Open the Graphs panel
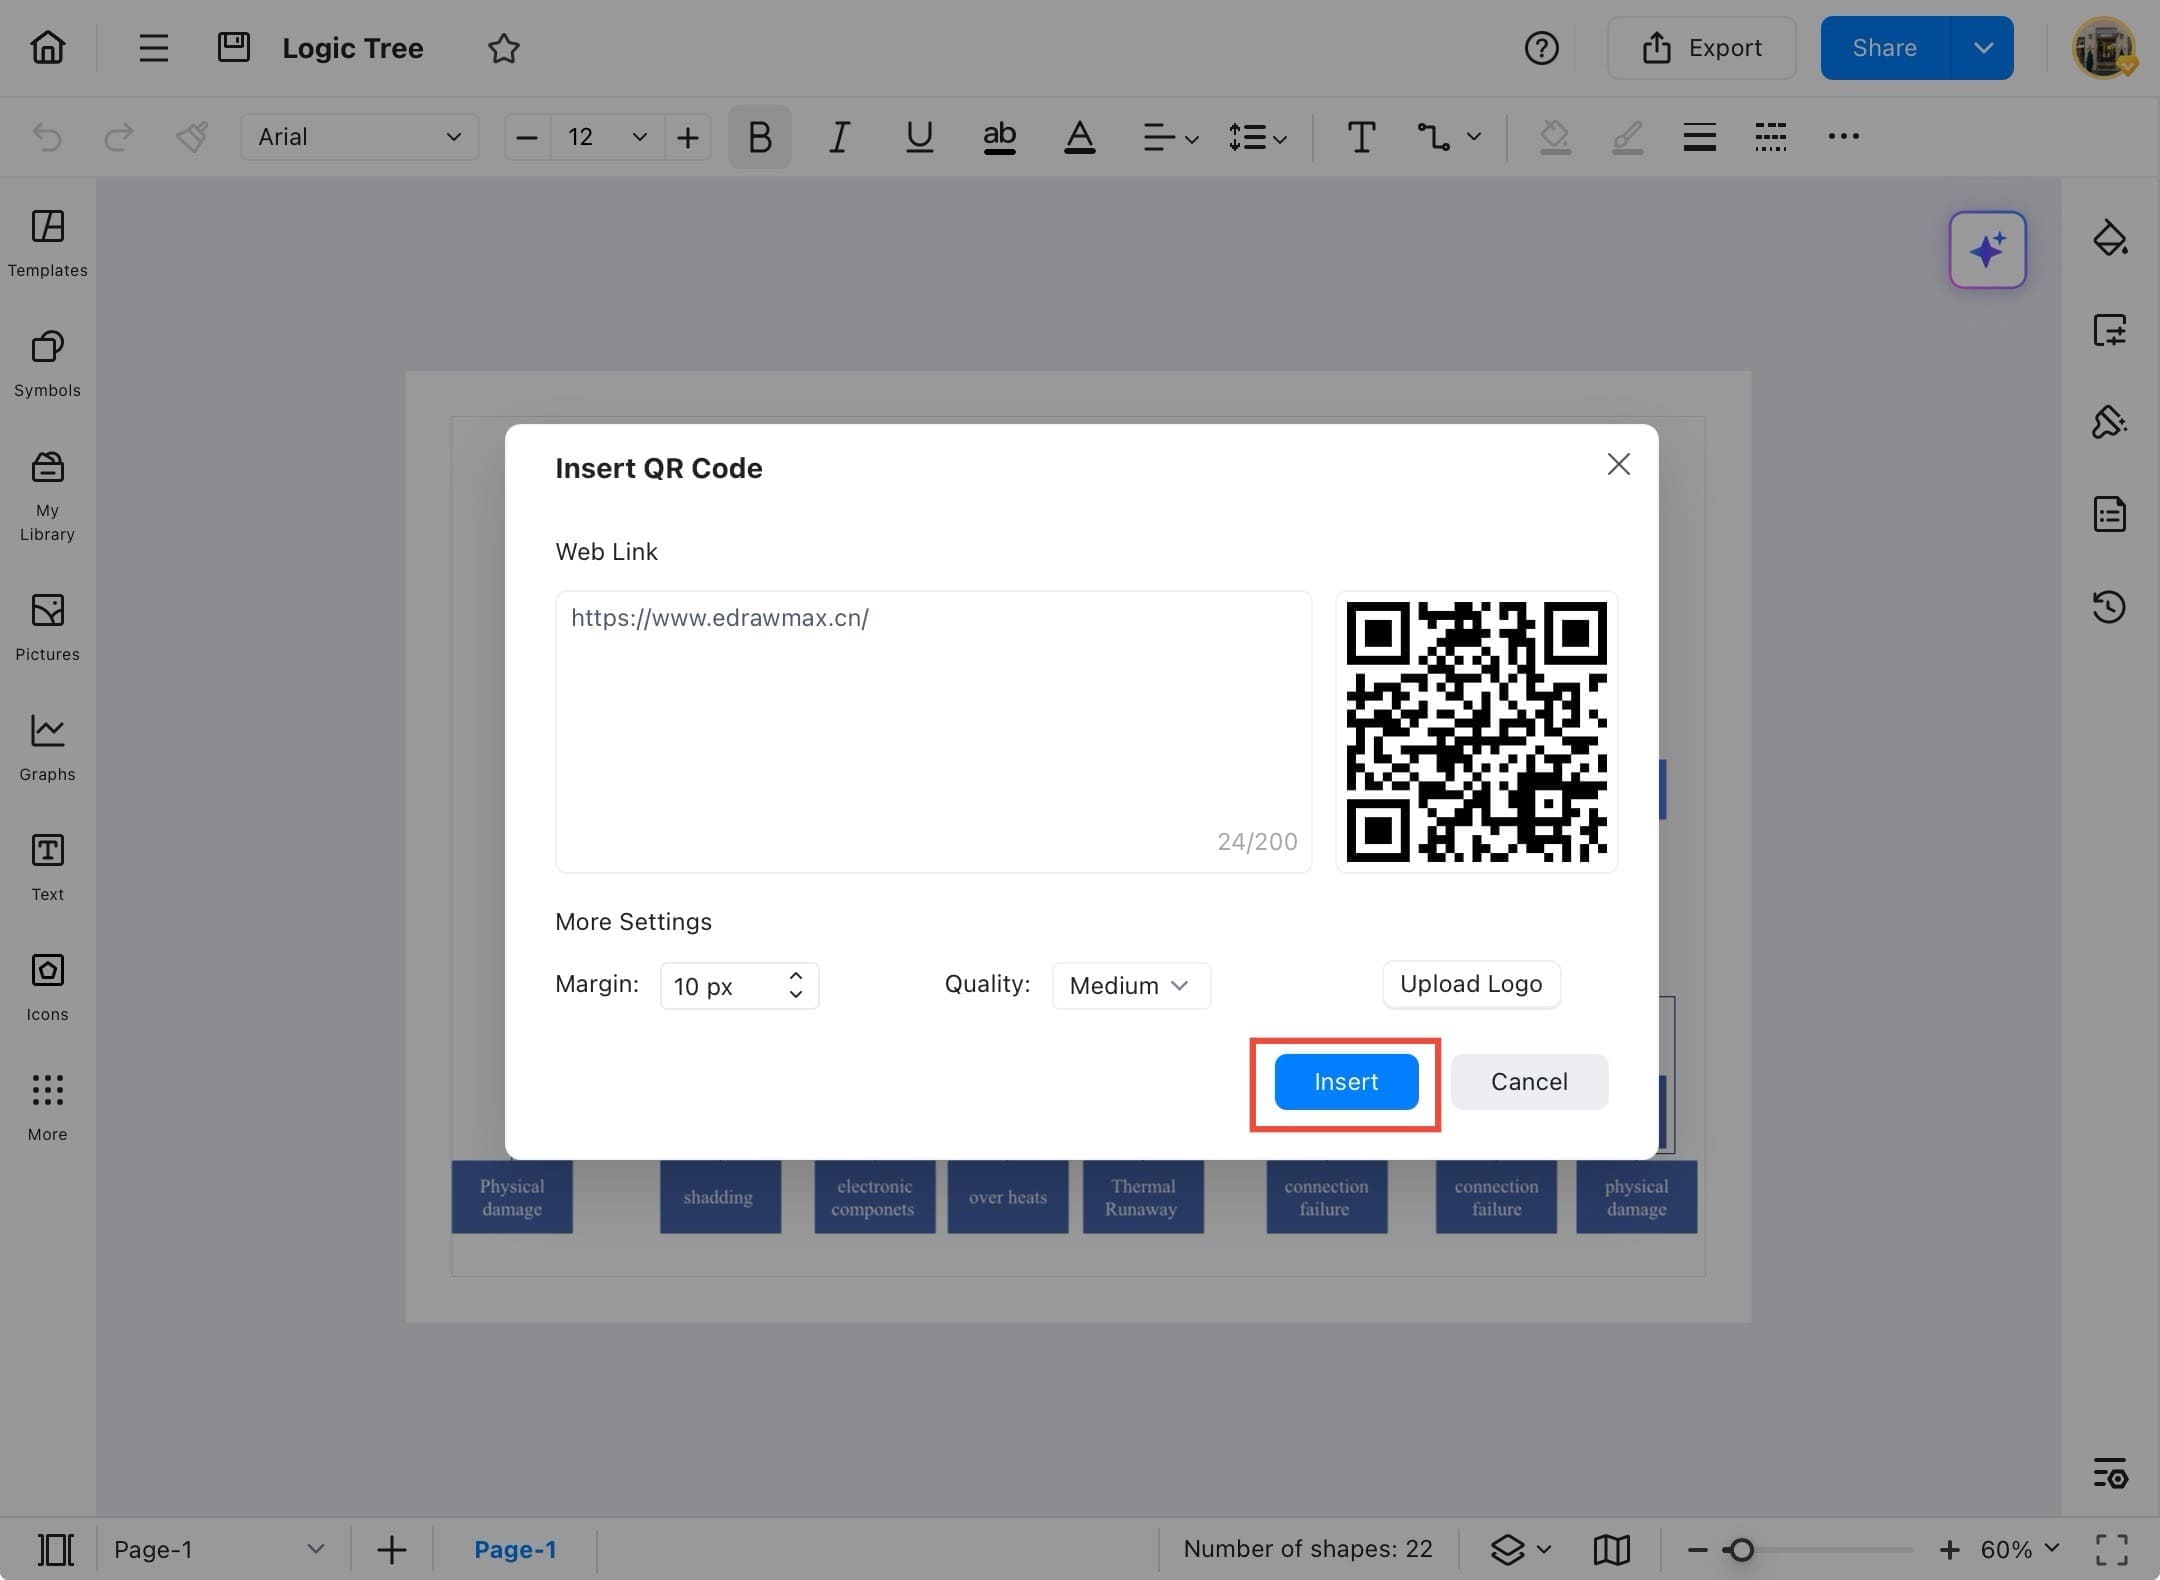 click(47, 746)
